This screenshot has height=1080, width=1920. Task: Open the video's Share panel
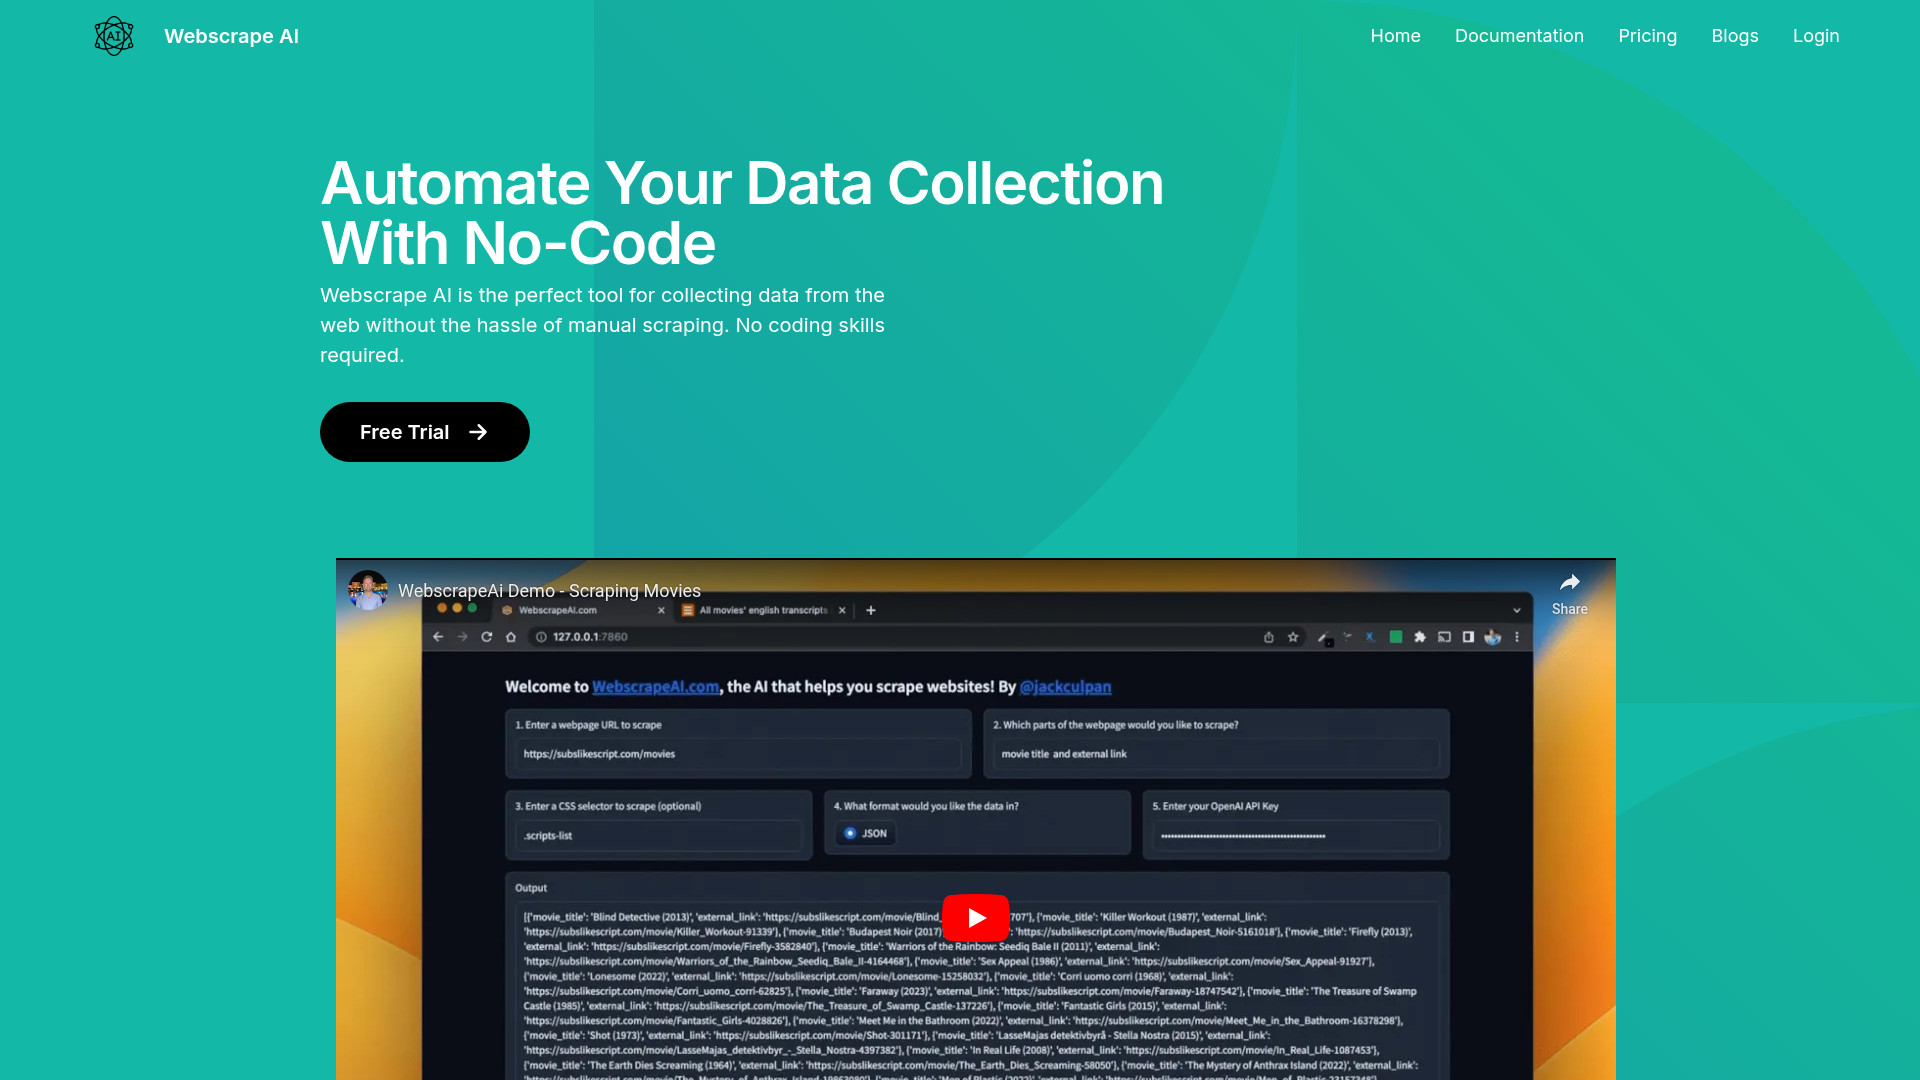click(1569, 590)
